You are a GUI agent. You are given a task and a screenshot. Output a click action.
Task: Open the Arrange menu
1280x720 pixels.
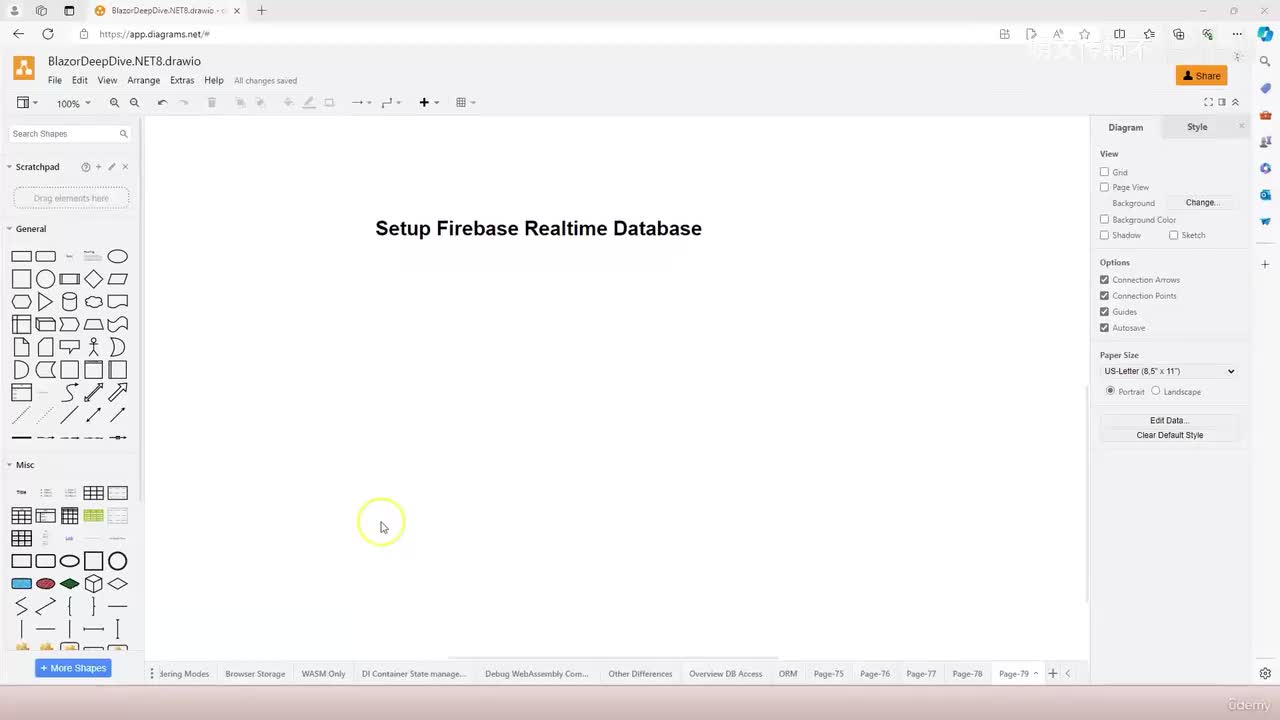[143, 80]
